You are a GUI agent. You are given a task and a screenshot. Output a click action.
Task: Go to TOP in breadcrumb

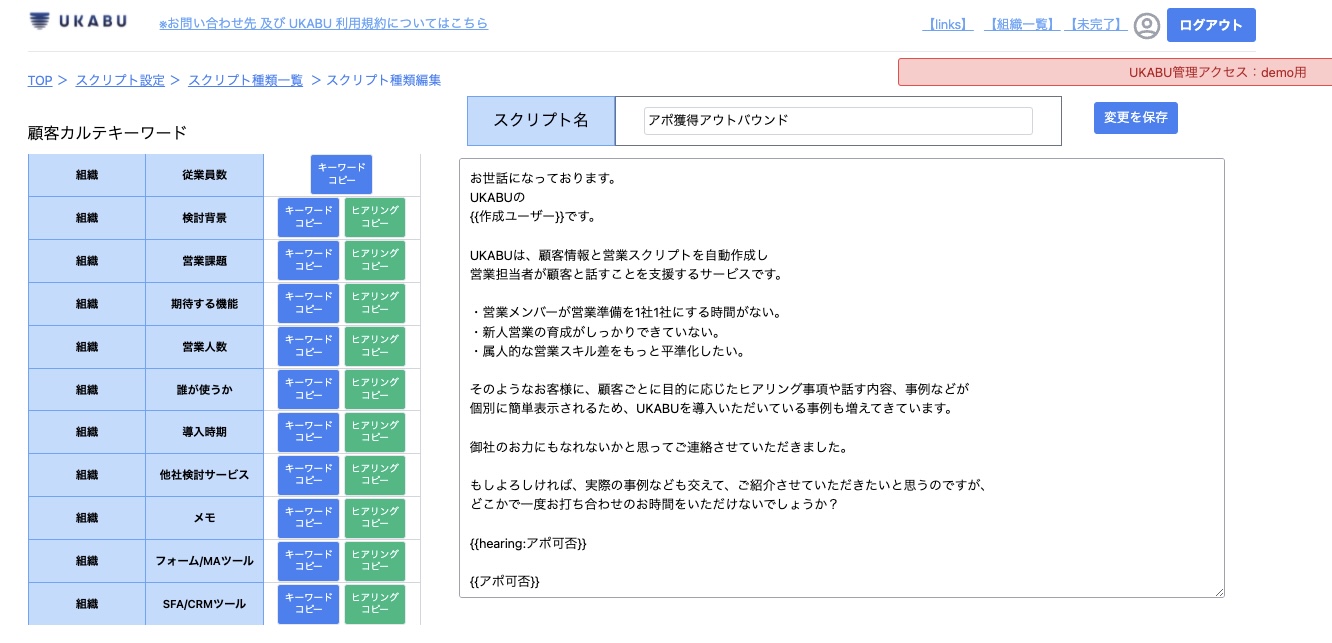[40, 80]
